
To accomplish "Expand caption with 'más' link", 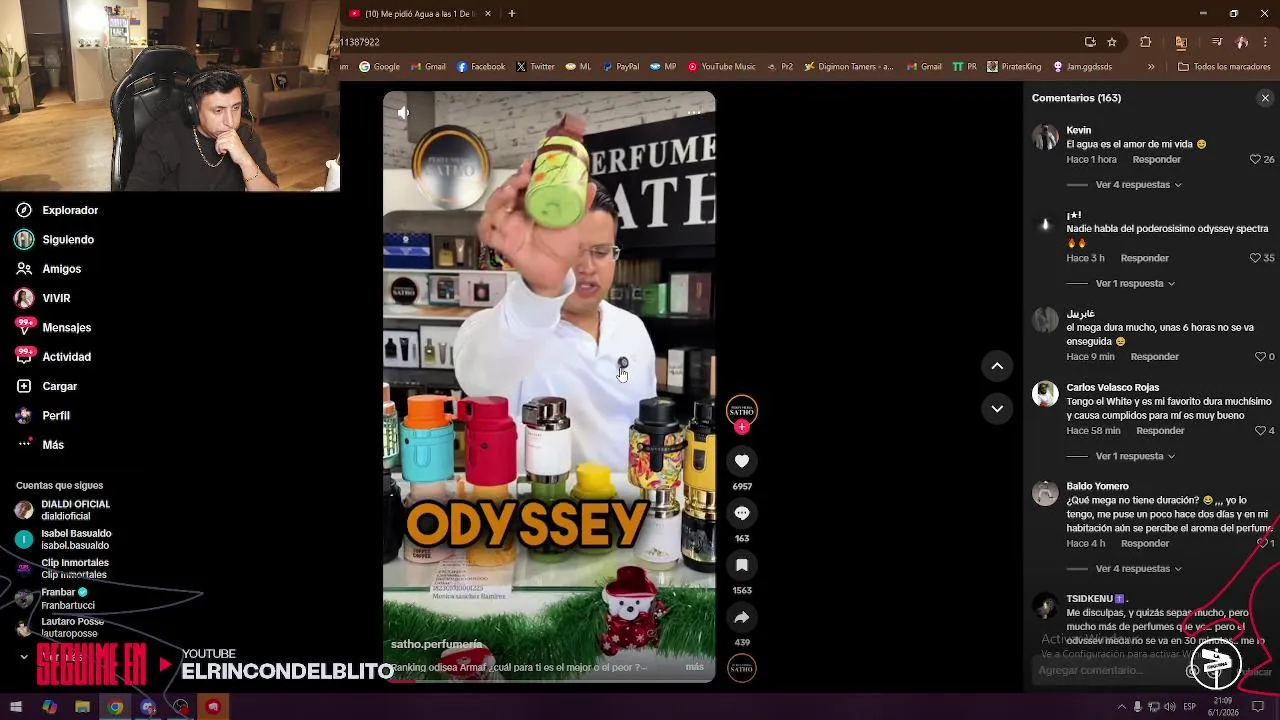I will [694, 667].
